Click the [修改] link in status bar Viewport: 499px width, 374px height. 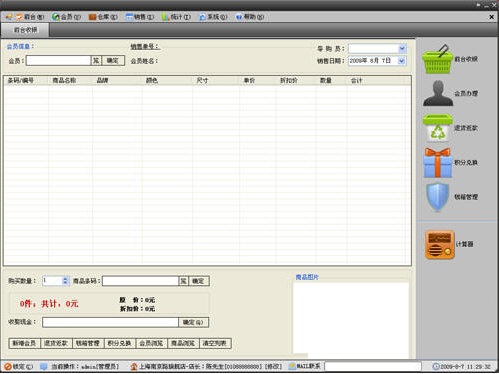(x=274, y=367)
